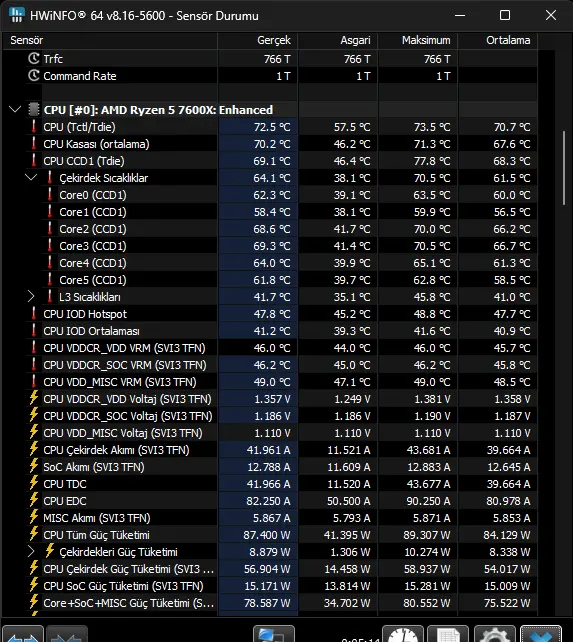The image size is (573, 642).
Task: Expand the L3 Sıcaklıkları subtree
Action: click(x=31, y=296)
